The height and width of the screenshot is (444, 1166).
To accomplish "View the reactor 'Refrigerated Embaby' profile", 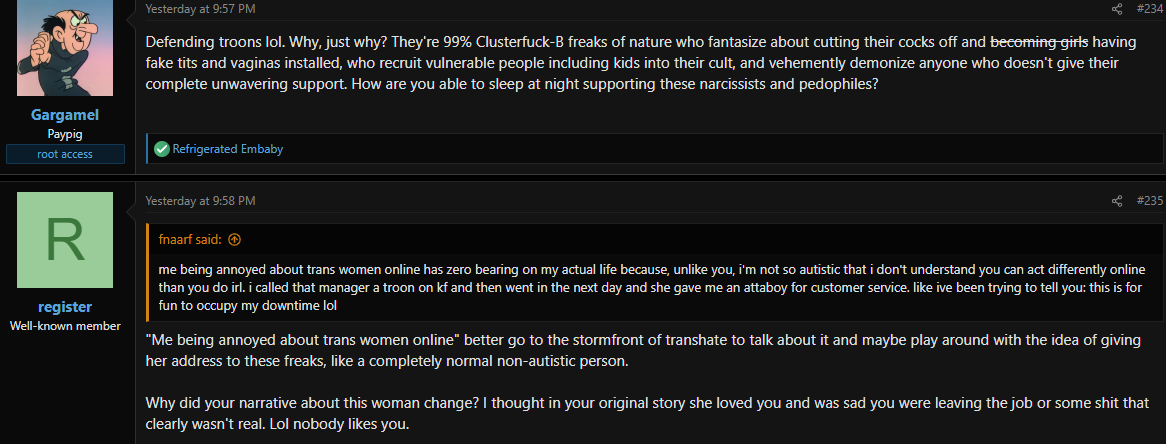I will (228, 149).
